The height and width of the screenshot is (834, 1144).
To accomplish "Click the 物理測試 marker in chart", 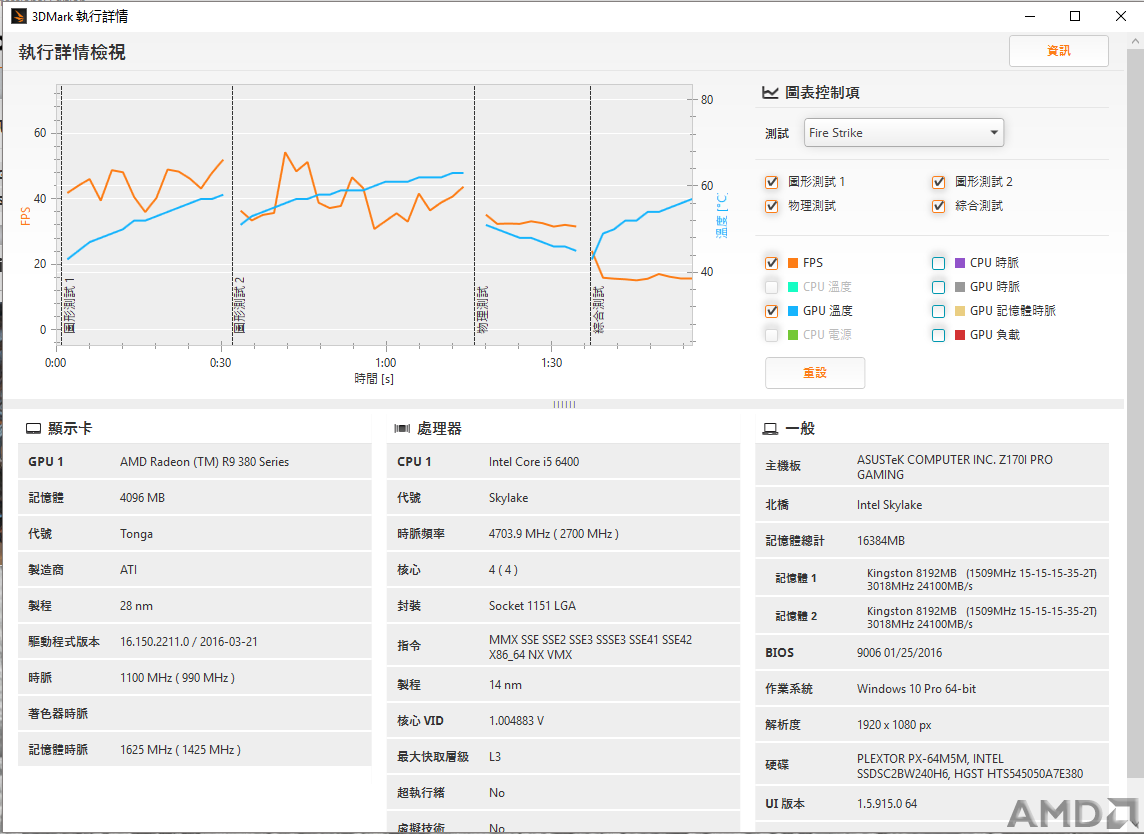I will [482, 309].
